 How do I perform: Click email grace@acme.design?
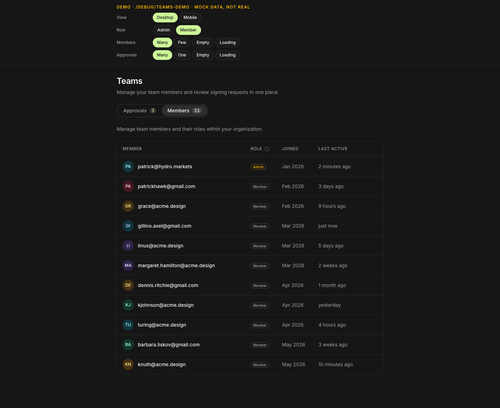[162, 206]
